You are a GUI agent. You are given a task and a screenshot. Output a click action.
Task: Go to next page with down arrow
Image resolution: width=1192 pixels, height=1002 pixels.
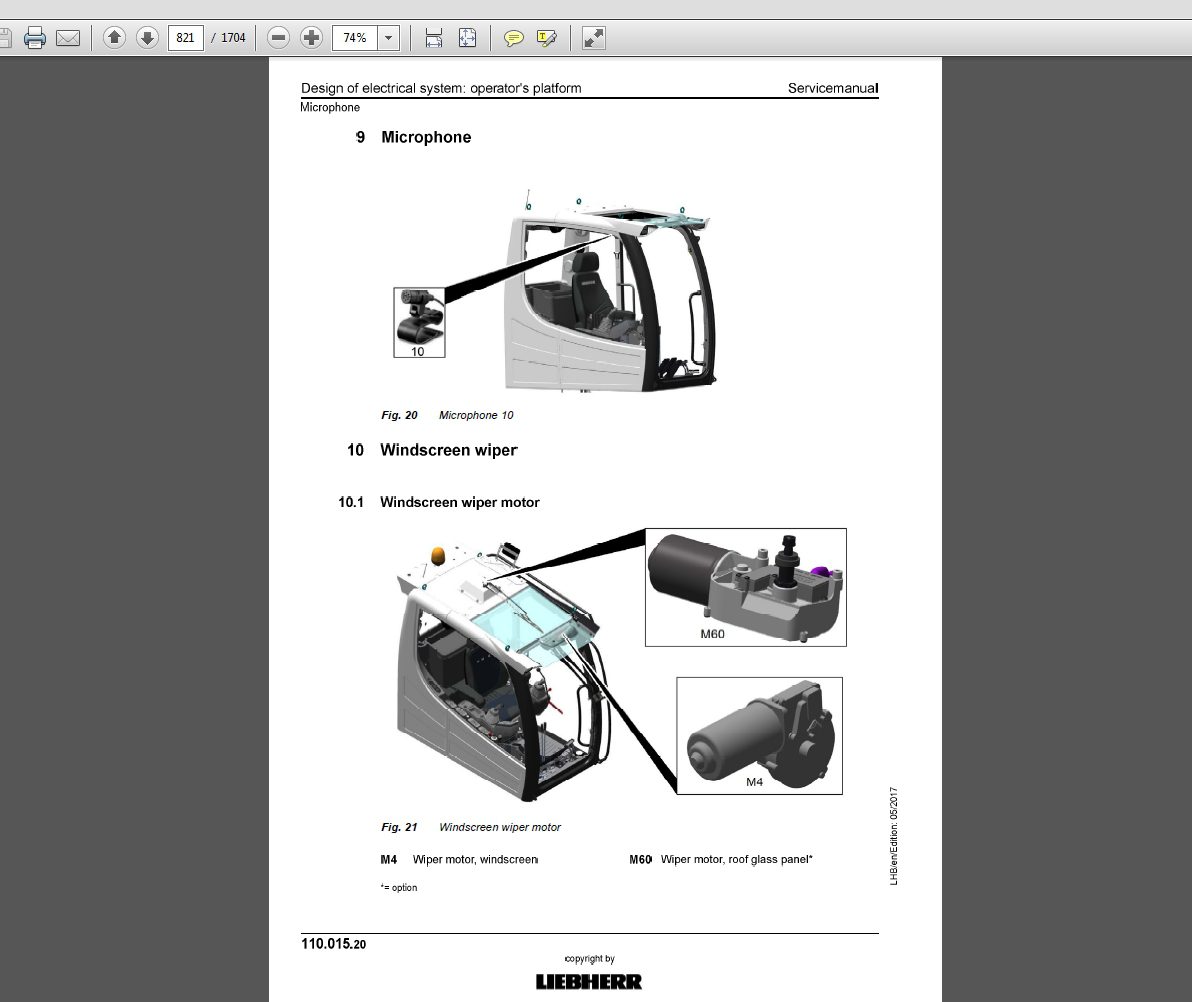147,37
